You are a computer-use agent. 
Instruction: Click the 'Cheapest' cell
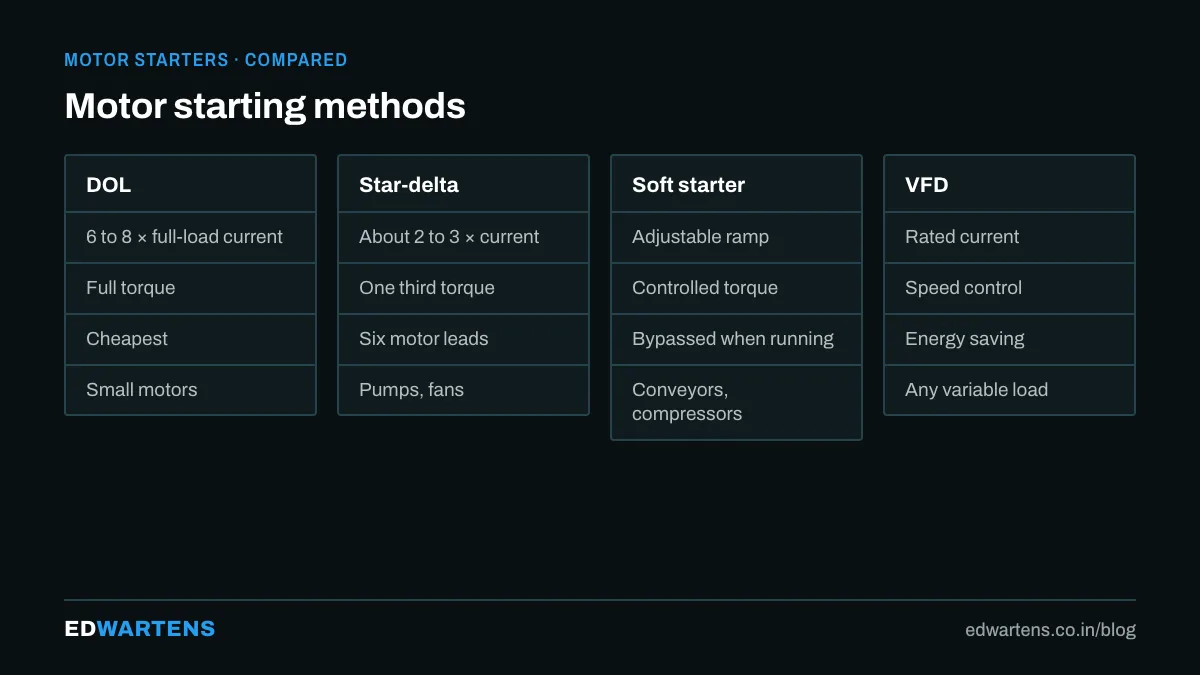190,340
